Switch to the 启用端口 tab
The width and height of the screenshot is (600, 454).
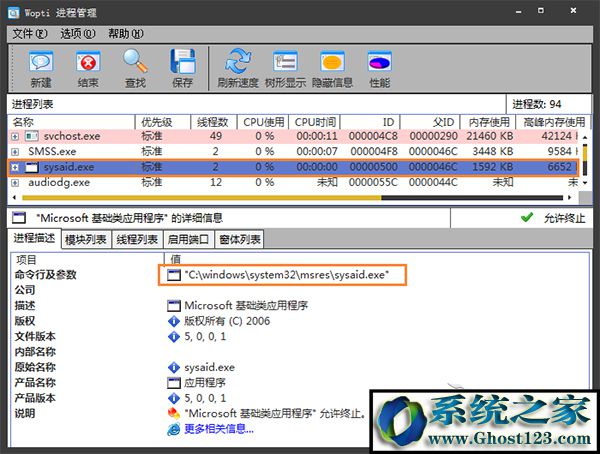coord(188,240)
